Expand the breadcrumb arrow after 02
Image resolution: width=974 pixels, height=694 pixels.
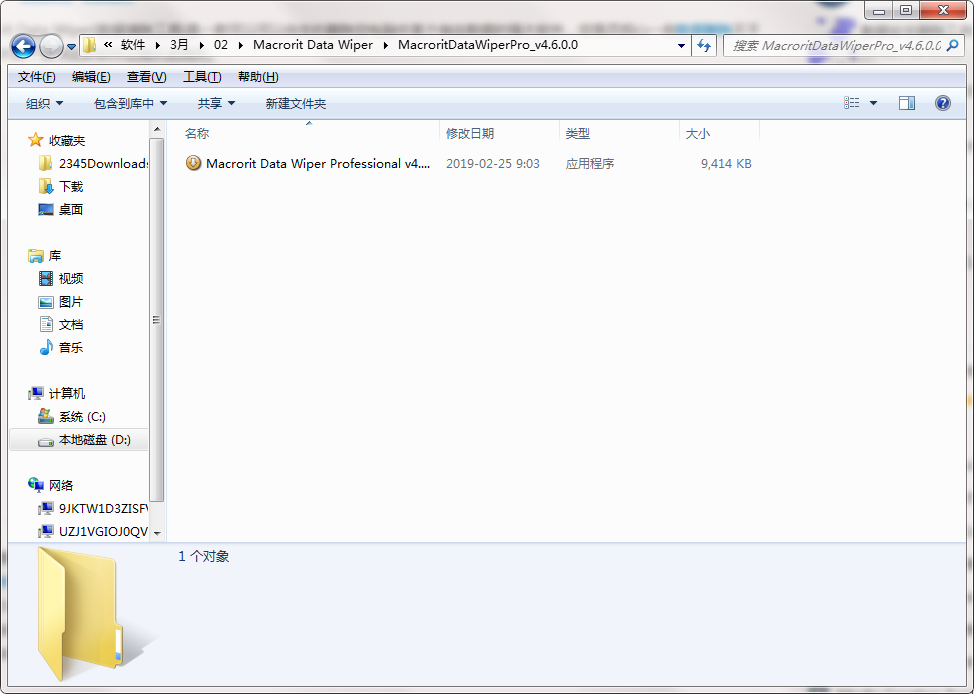[x=240, y=45]
